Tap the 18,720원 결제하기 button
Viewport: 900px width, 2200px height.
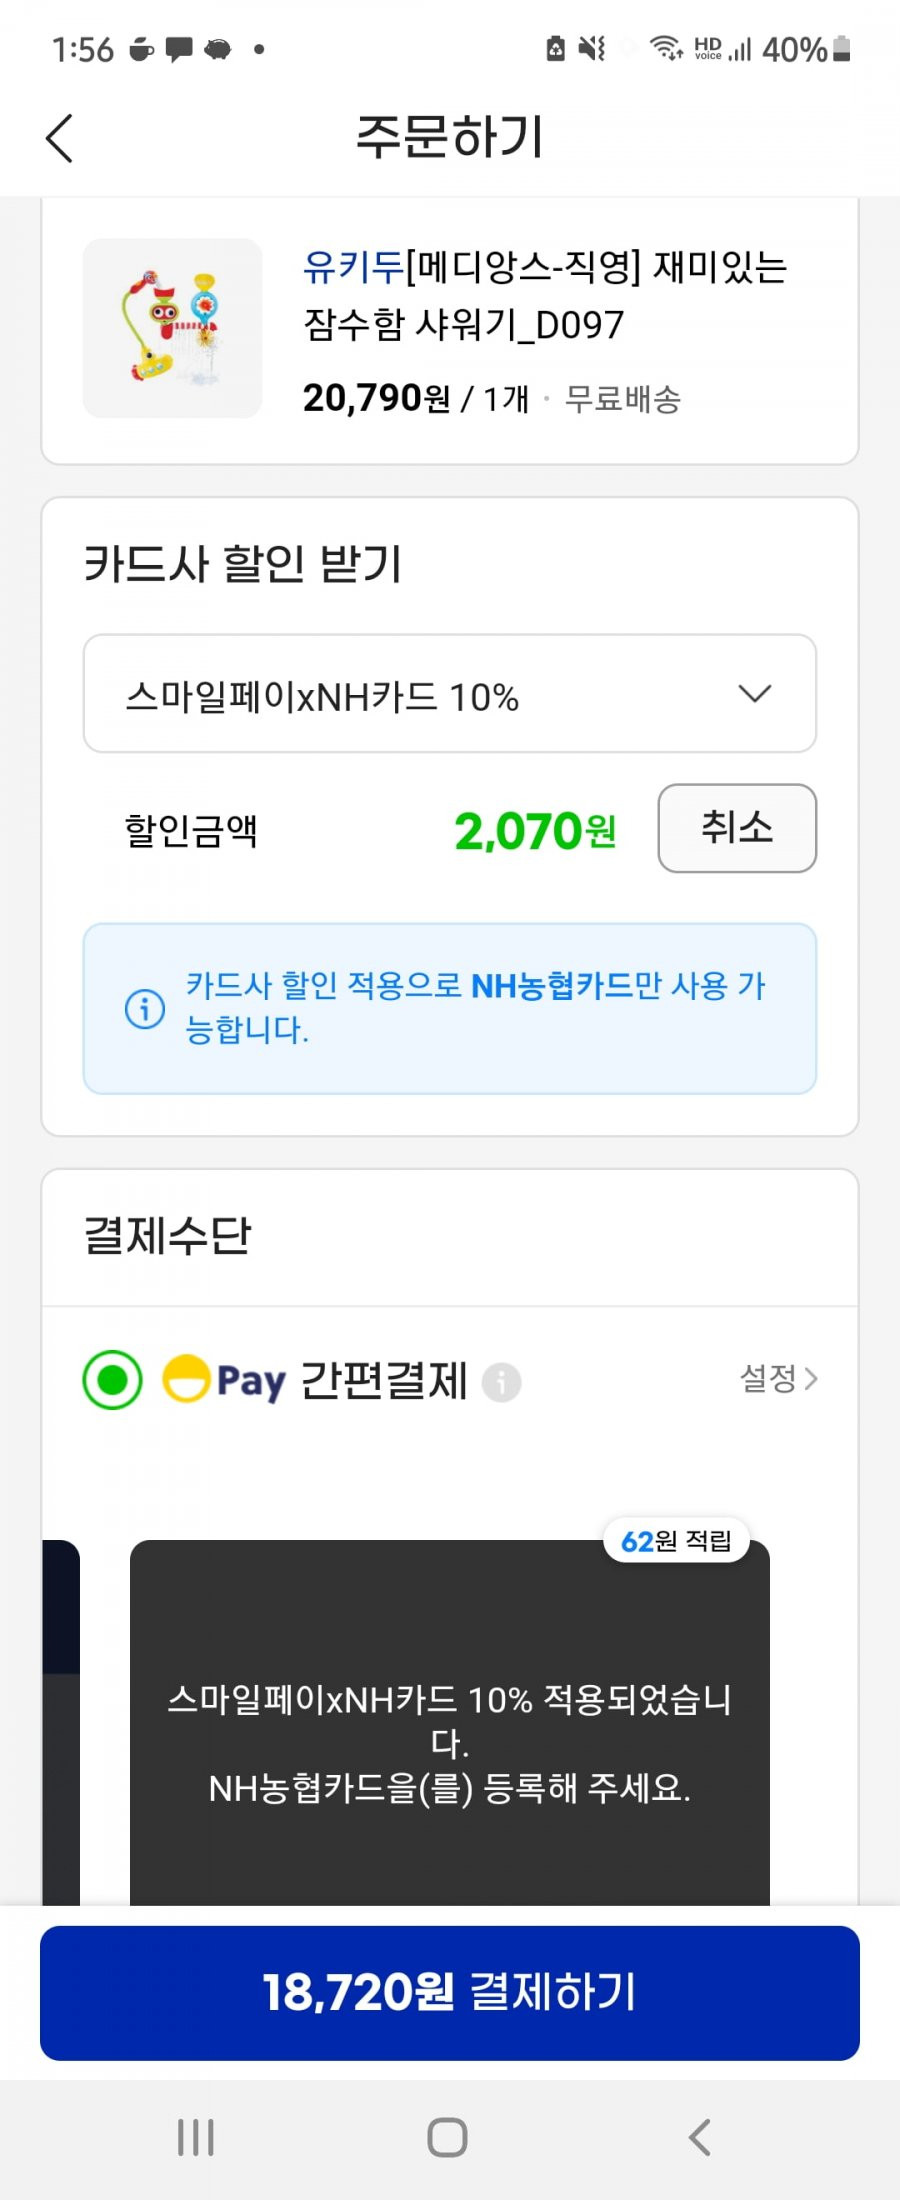tap(450, 1992)
